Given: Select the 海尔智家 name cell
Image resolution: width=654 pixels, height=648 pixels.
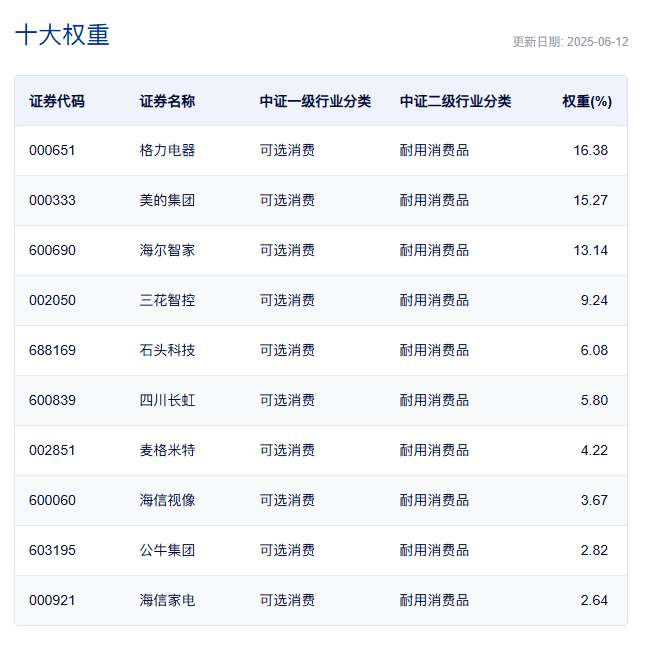Looking at the screenshot, I should 167,250.
